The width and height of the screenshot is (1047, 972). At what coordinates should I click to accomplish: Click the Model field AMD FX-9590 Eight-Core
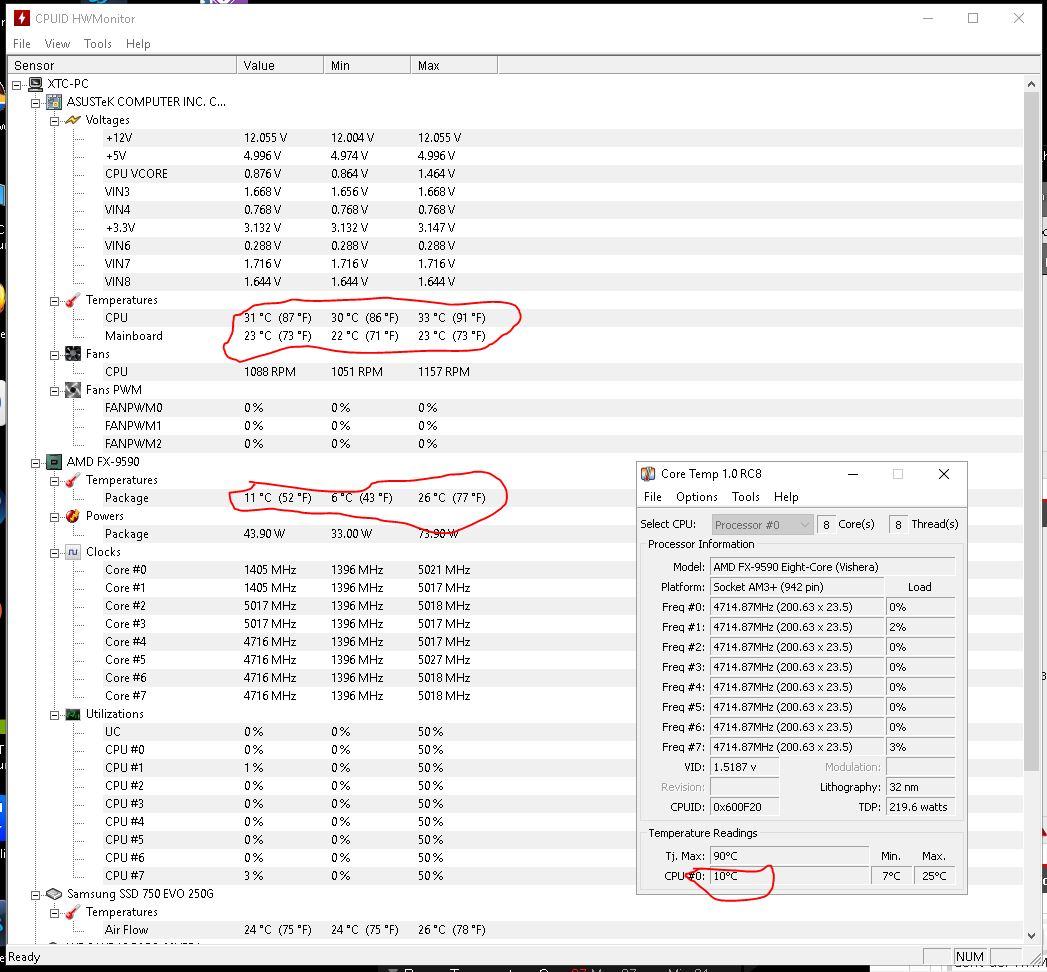click(833, 567)
